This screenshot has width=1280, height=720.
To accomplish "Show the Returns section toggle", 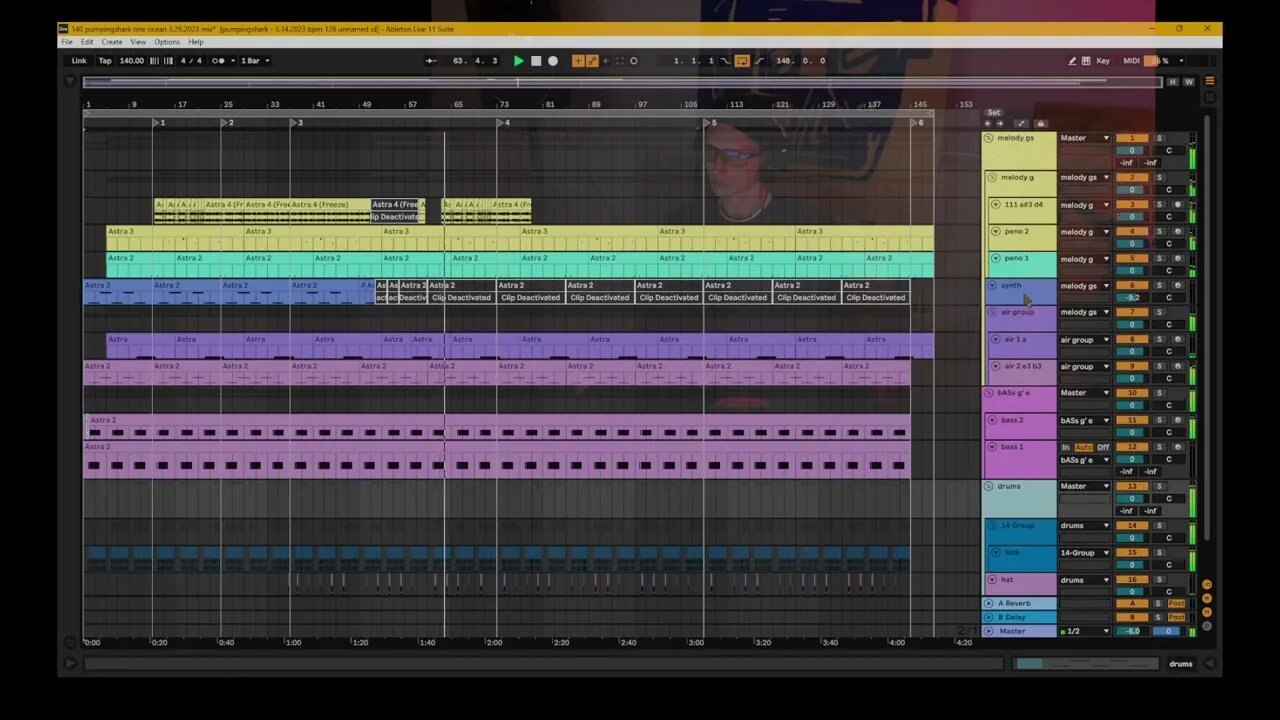I will point(1207,597).
